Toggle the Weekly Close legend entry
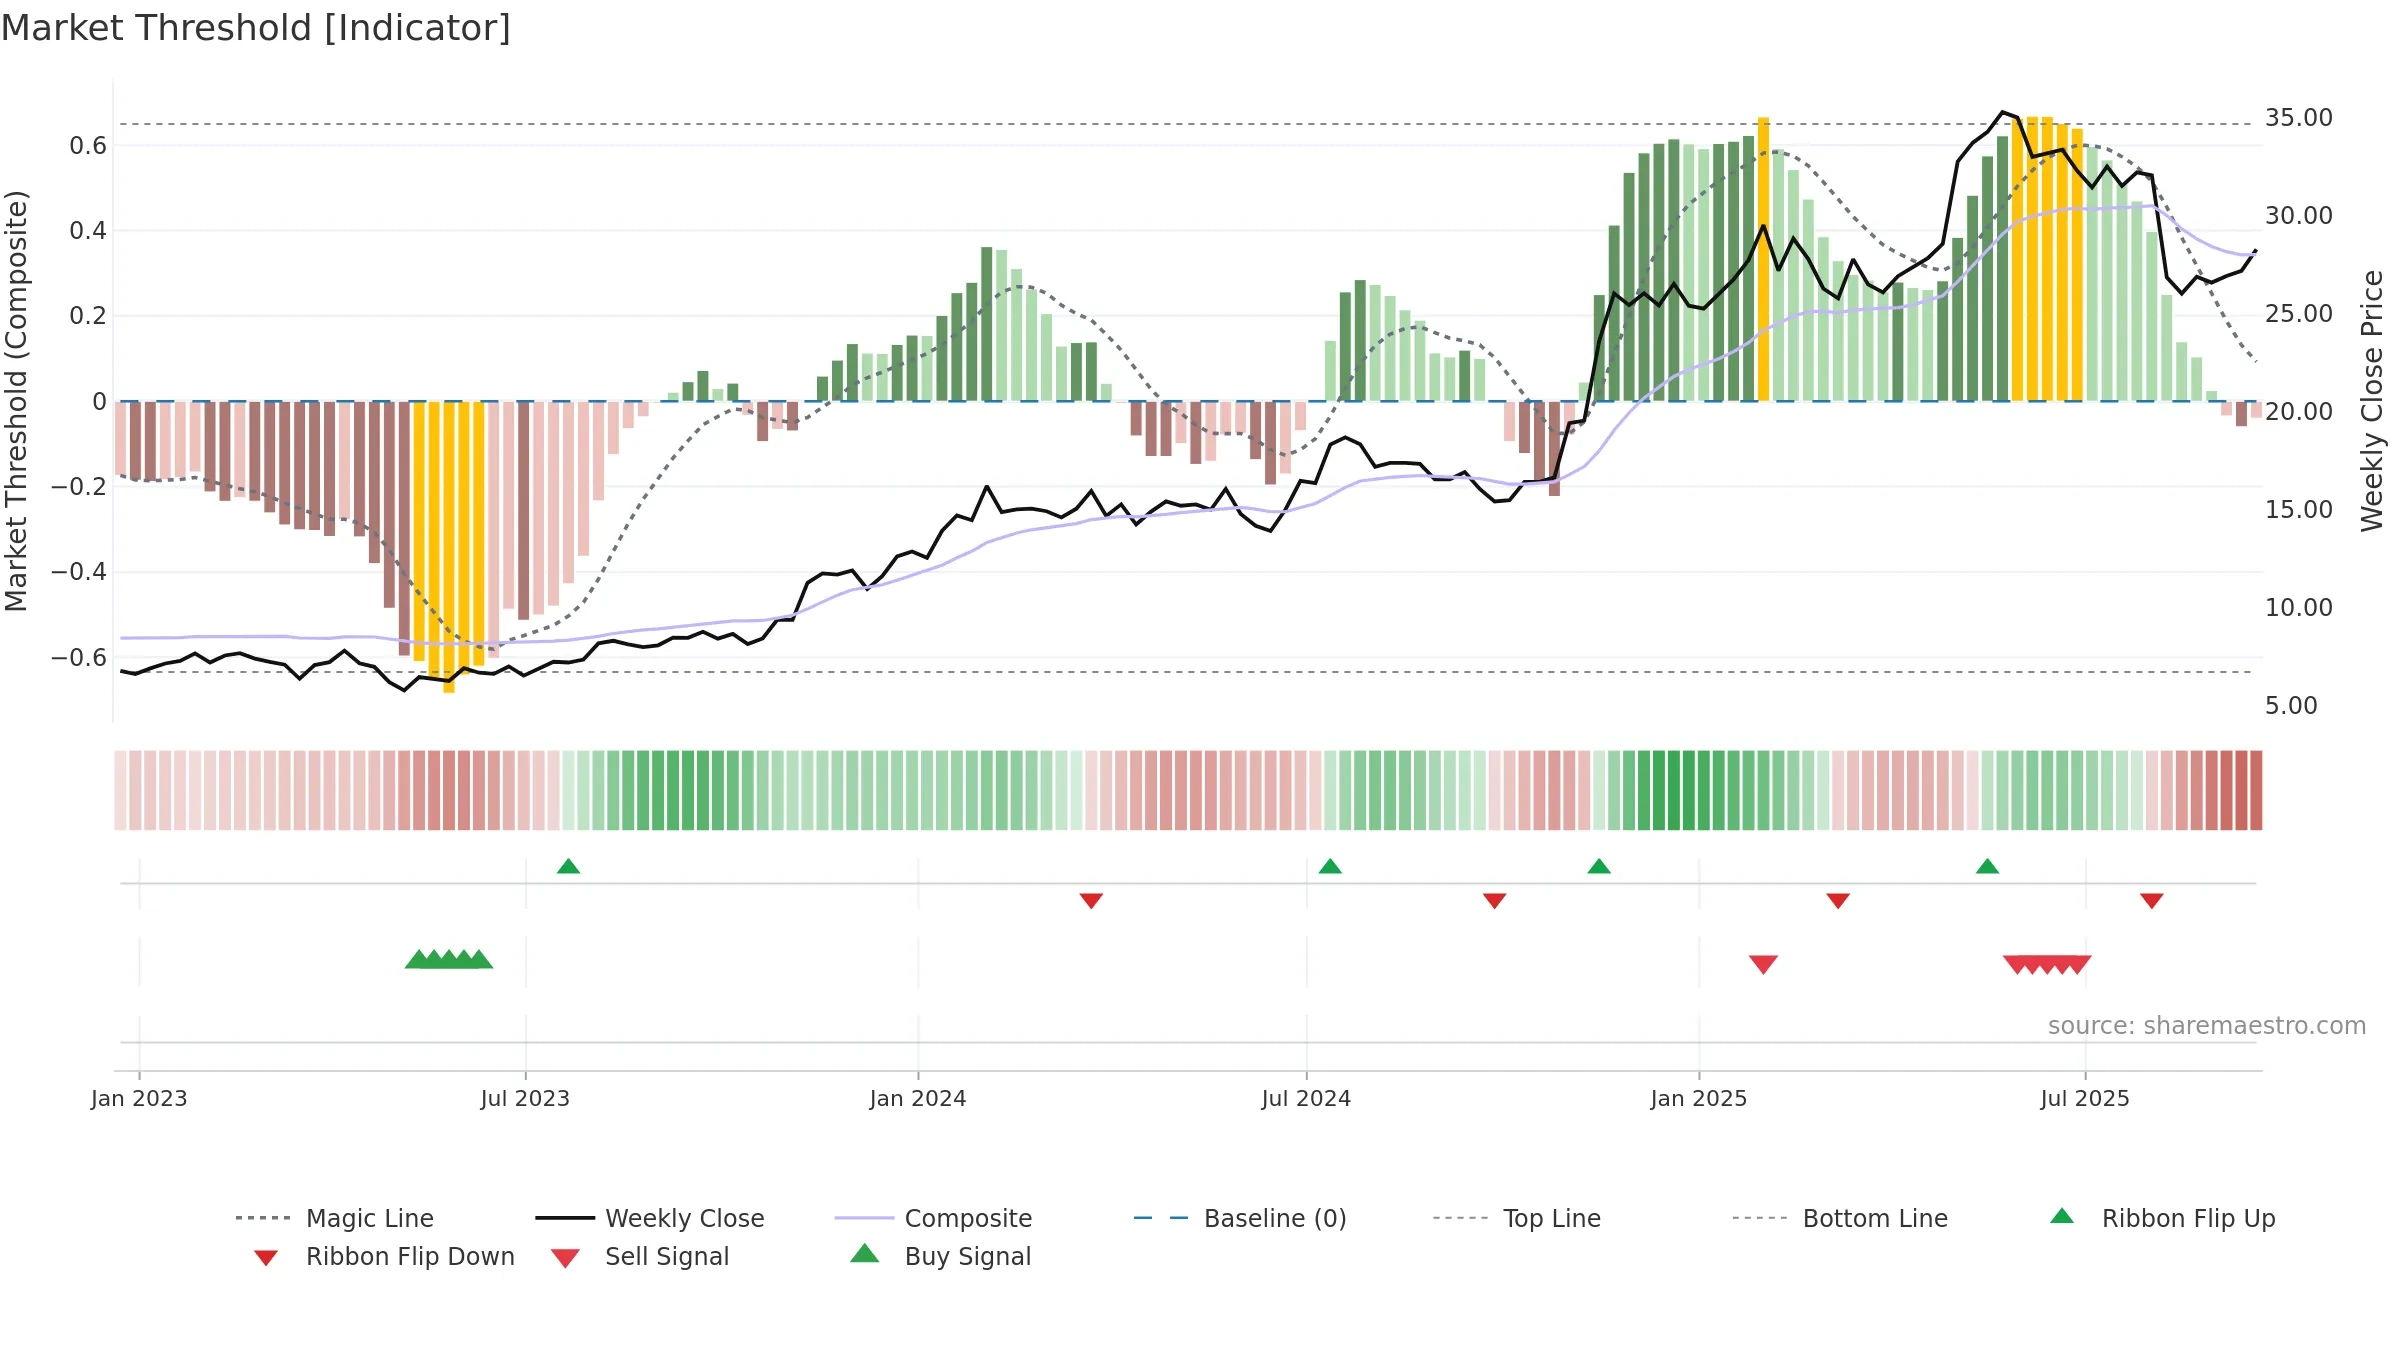This screenshot has height=1350, width=2400. pos(650,1218)
